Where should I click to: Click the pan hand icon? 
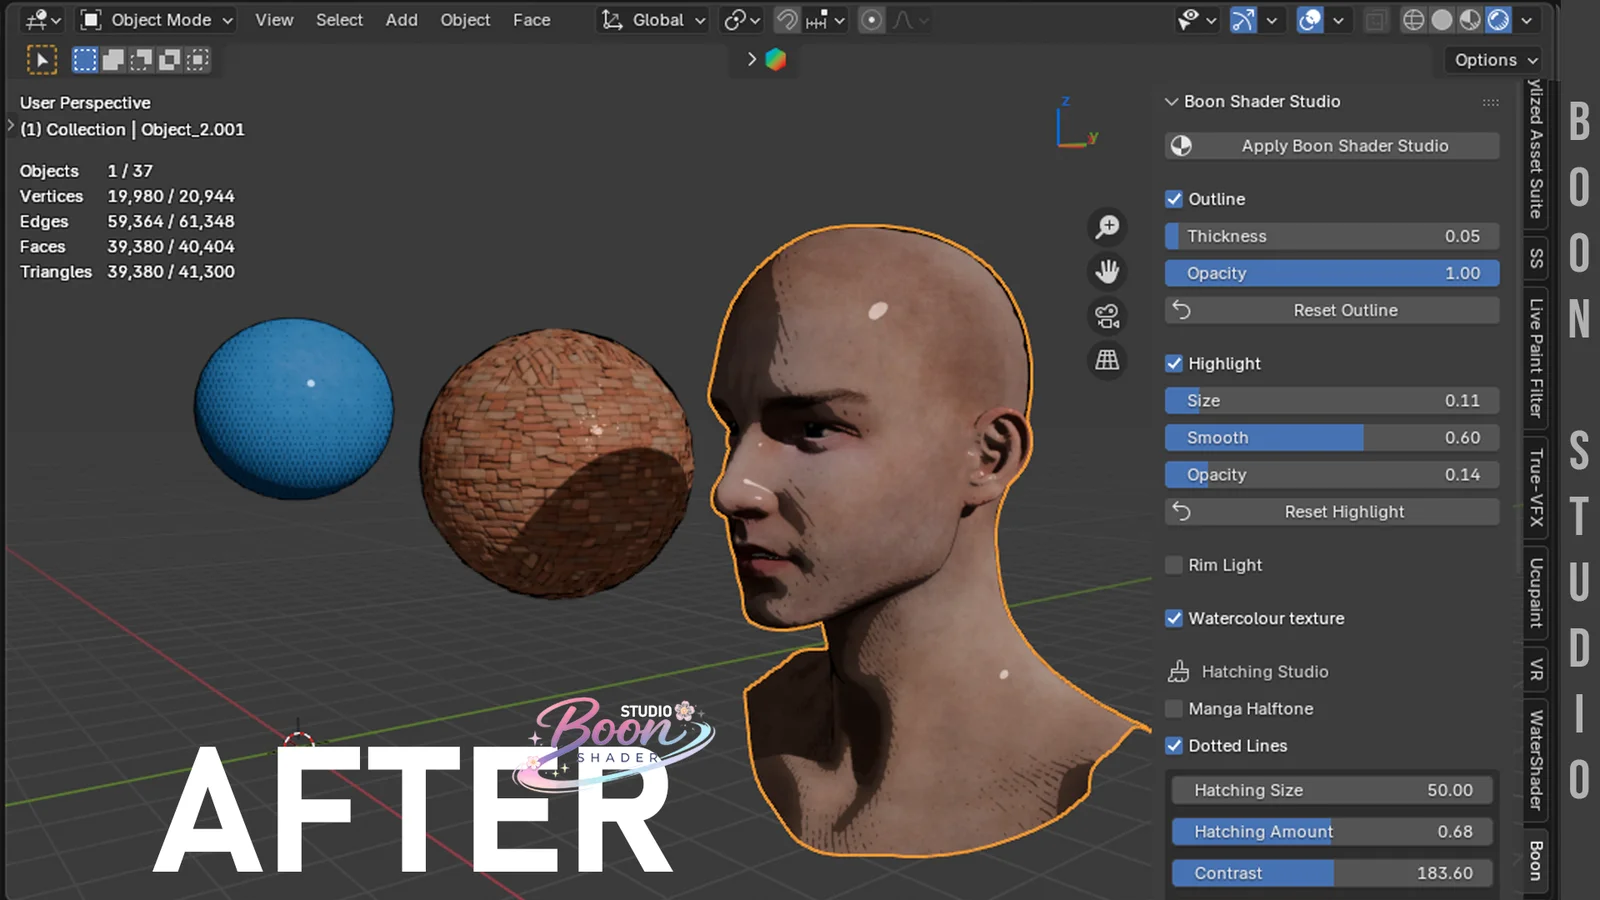click(1106, 271)
